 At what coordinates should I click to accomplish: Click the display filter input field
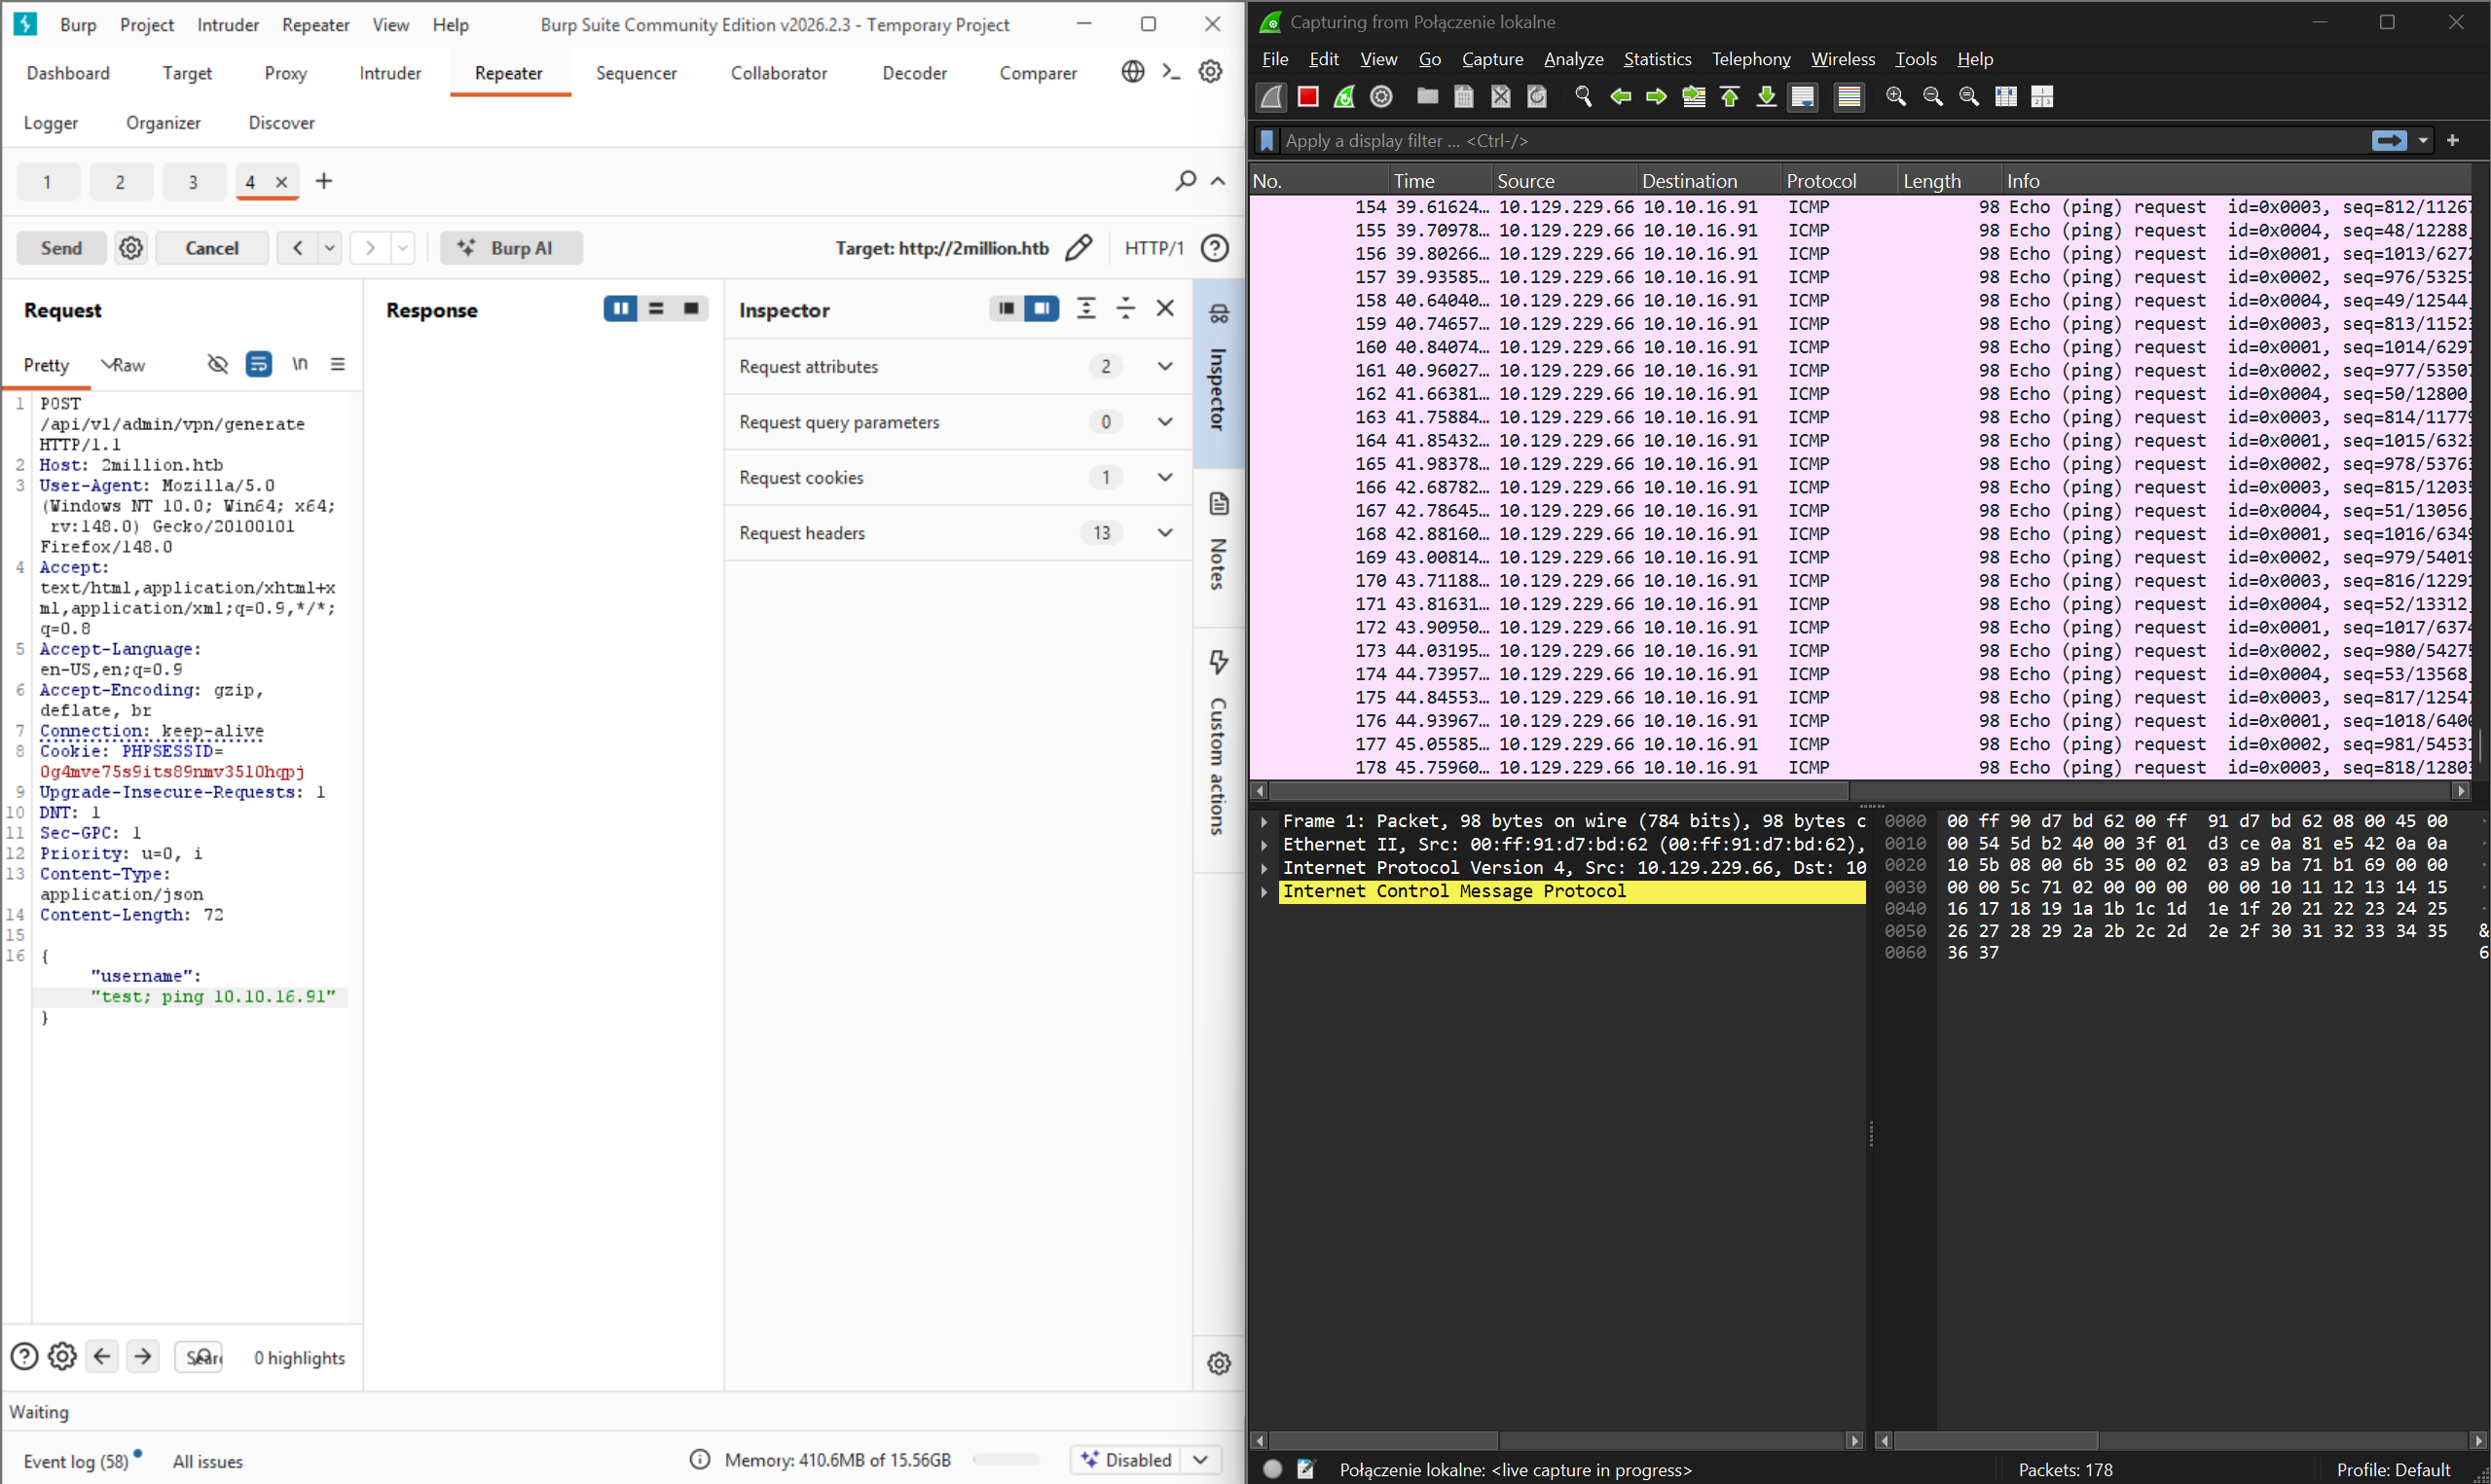(x=1700, y=140)
